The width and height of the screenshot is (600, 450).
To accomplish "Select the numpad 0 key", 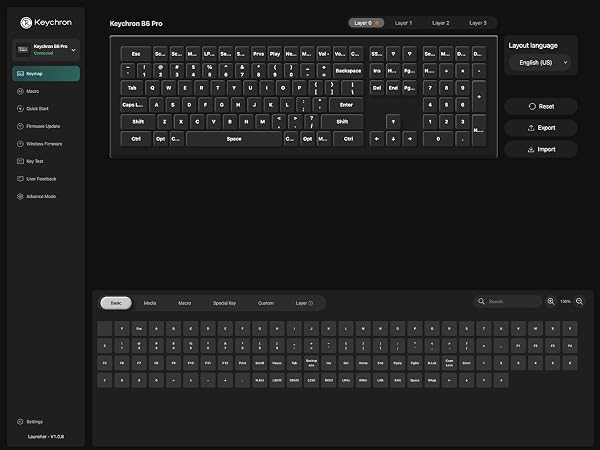I will [438, 139].
